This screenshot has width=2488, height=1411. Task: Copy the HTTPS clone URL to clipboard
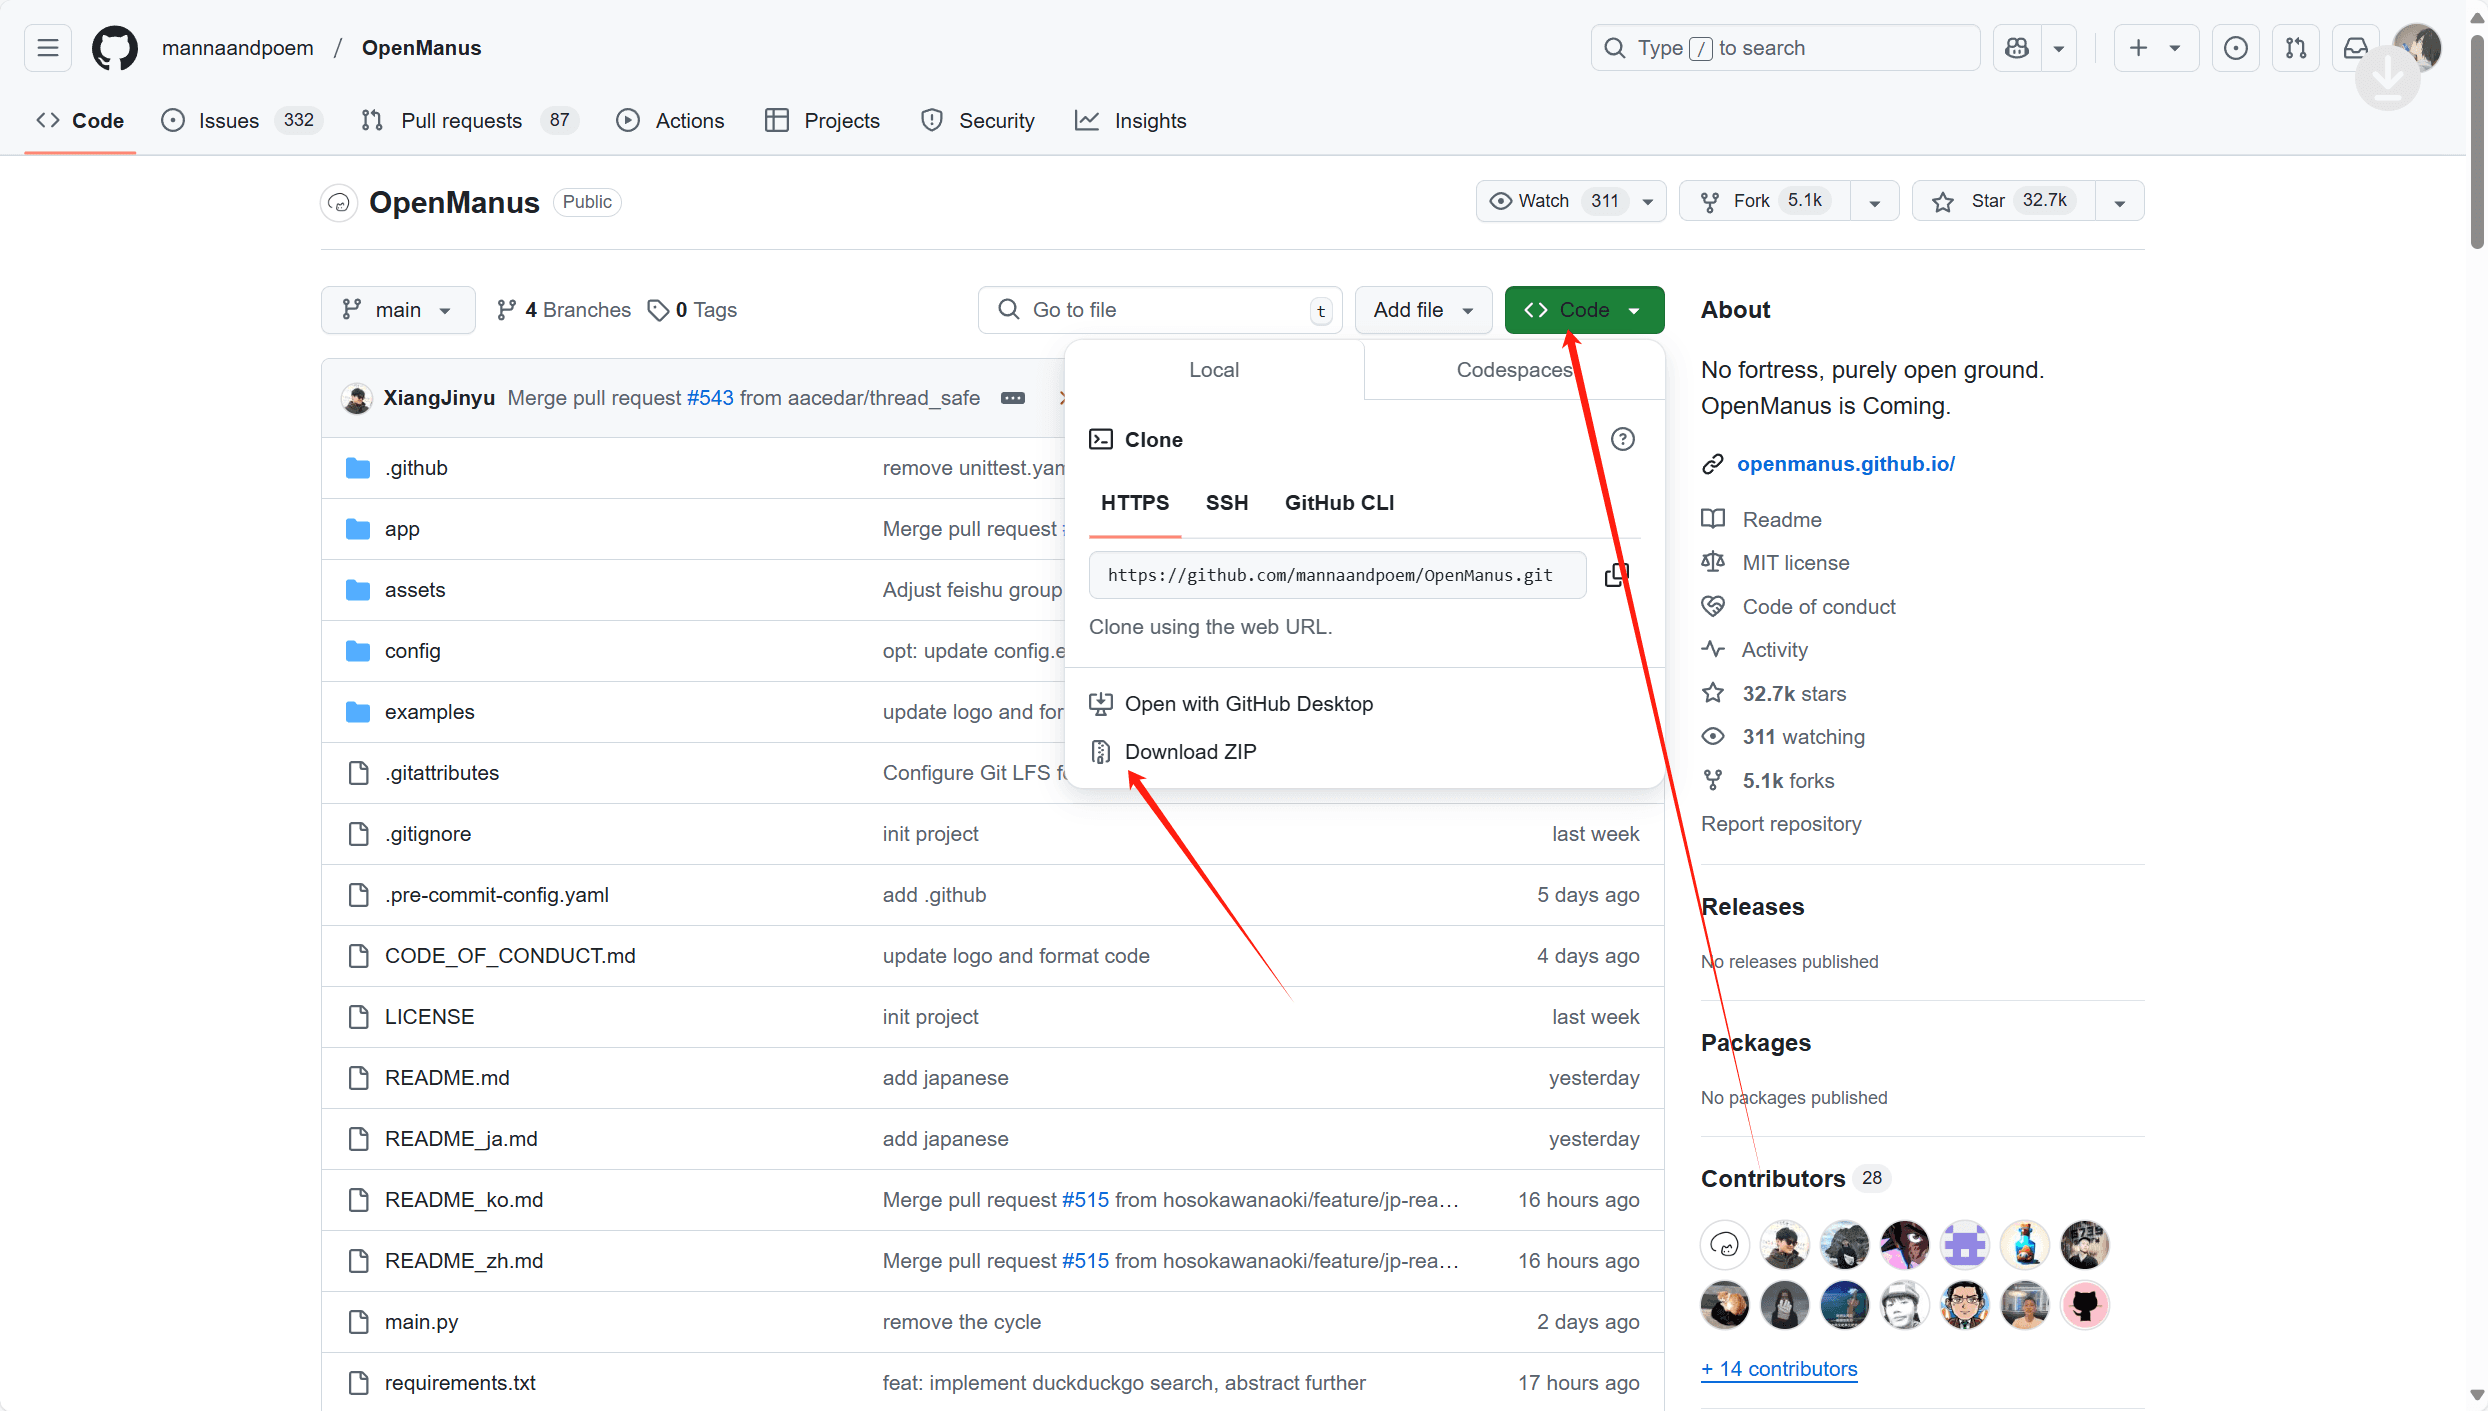pos(1616,575)
